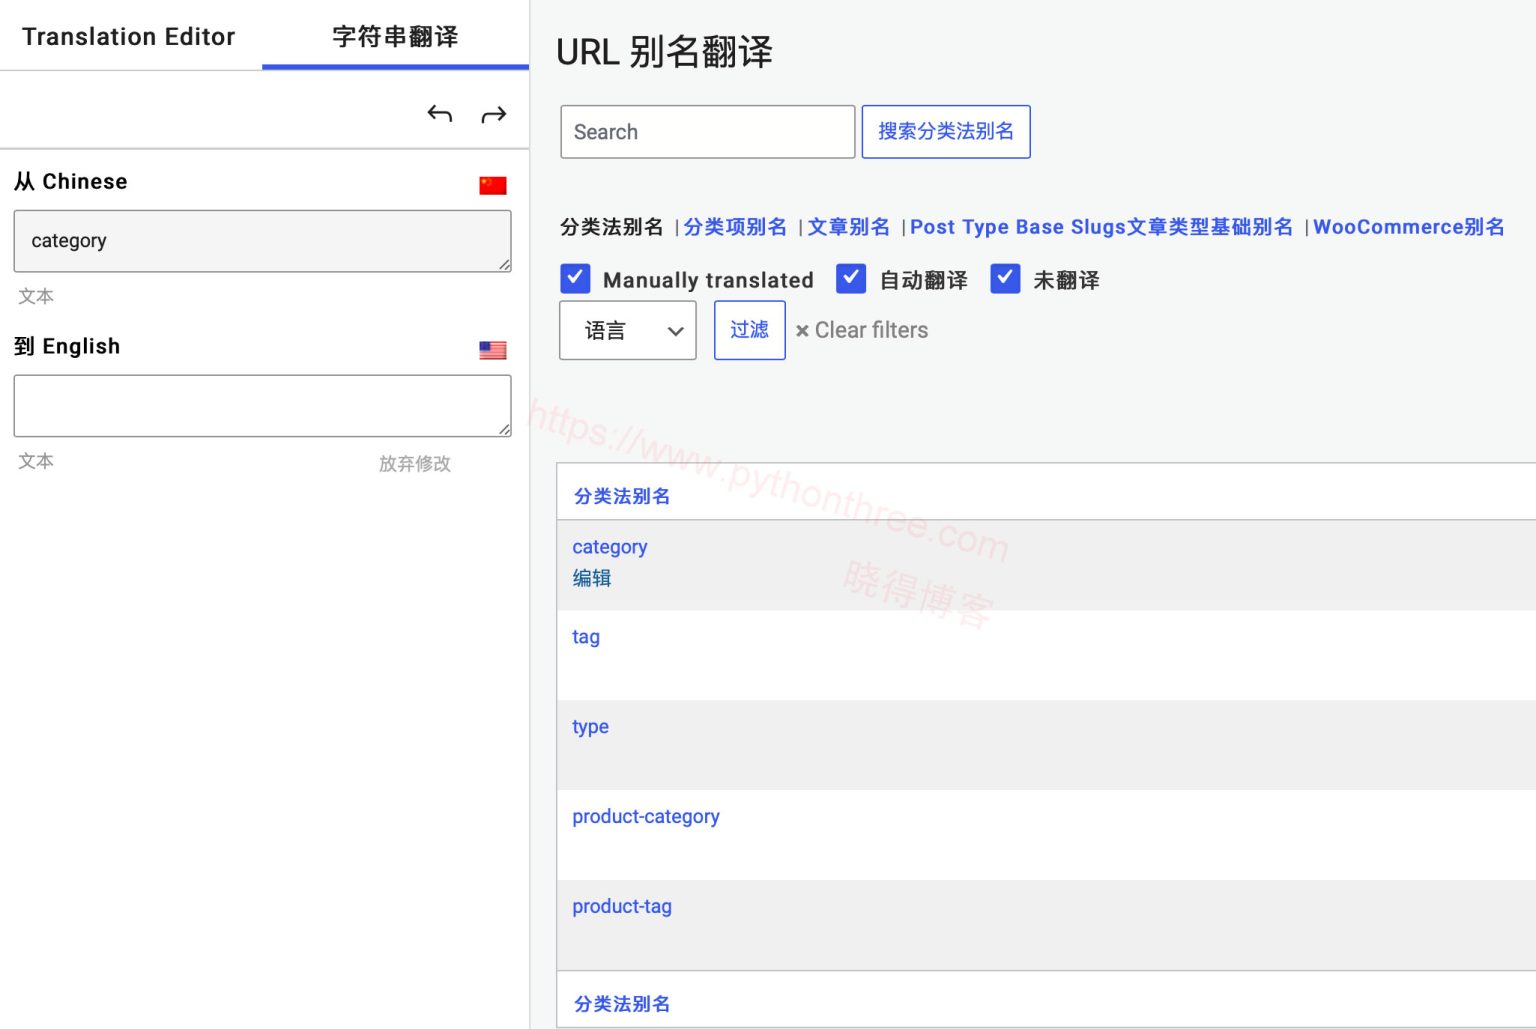Click the English translation text area

[262, 405]
